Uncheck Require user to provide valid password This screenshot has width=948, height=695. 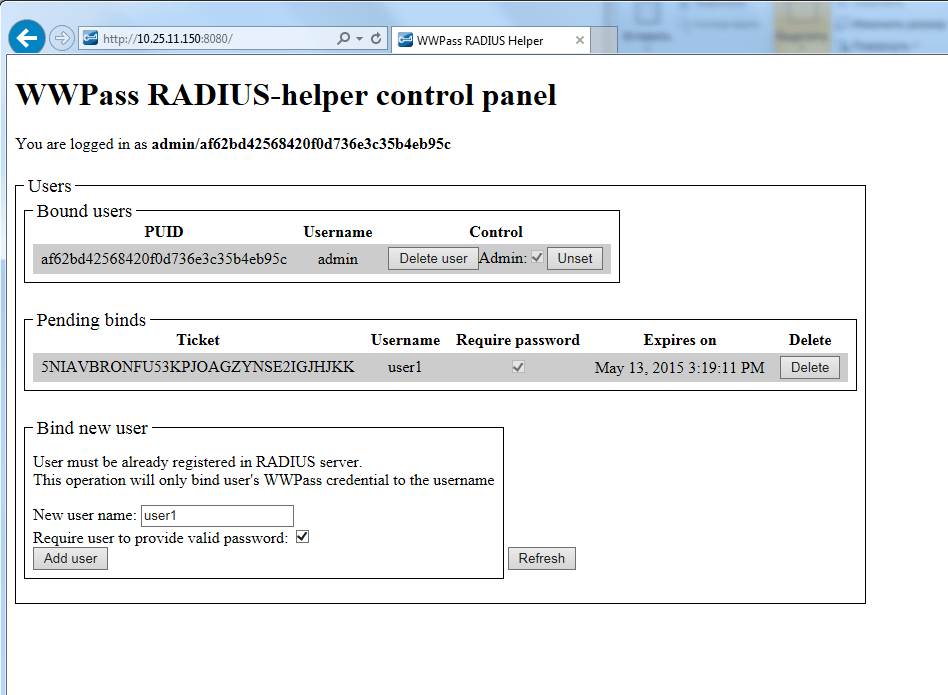[x=303, y=537]
